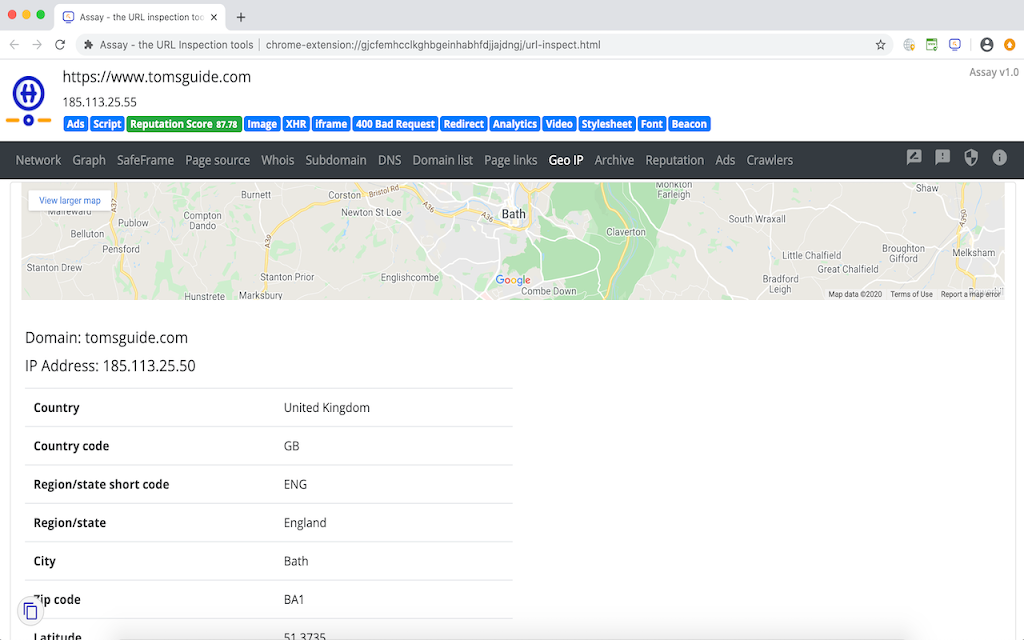Screen dimensions: 1024x640
Task: Switch to the Subdomain tab
Action: pos(336,160)
